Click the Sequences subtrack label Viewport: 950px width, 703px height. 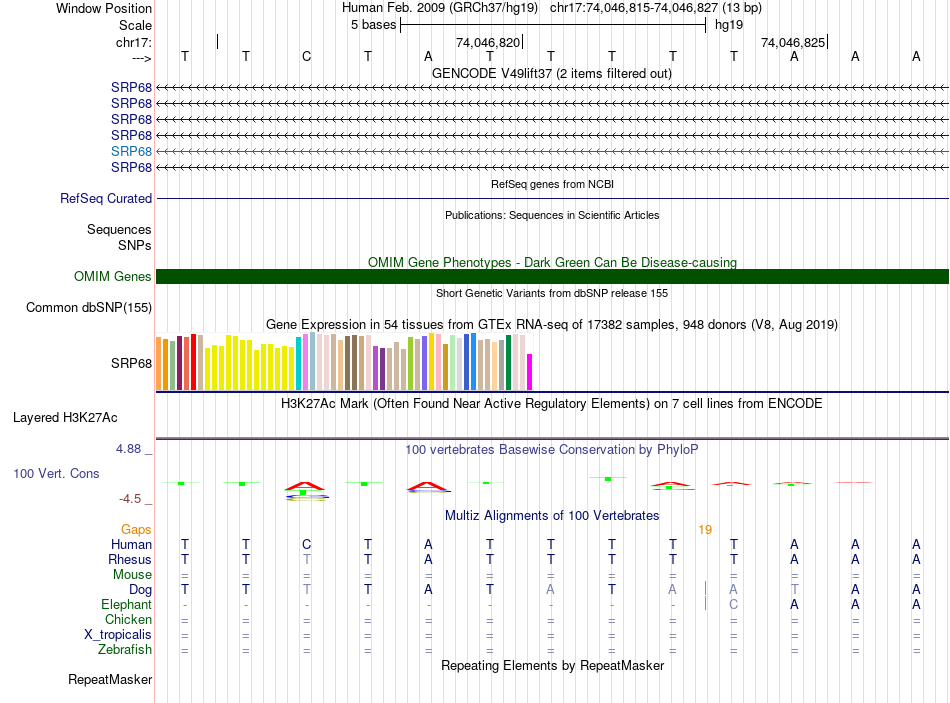coord(119,229)
